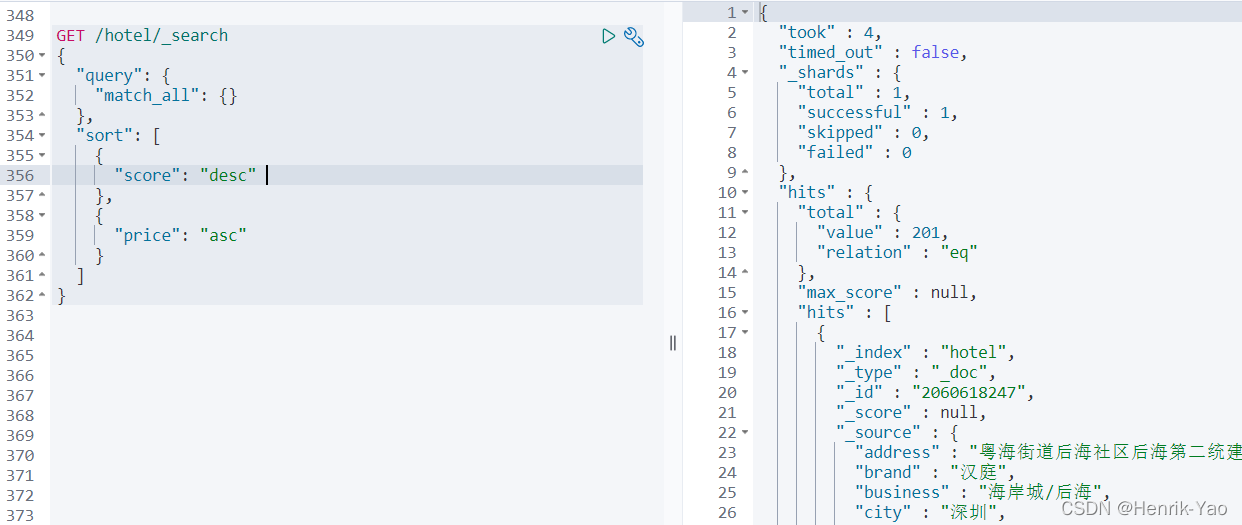
Task: Click the "timed_out" : false line
Action: (873, 52)
